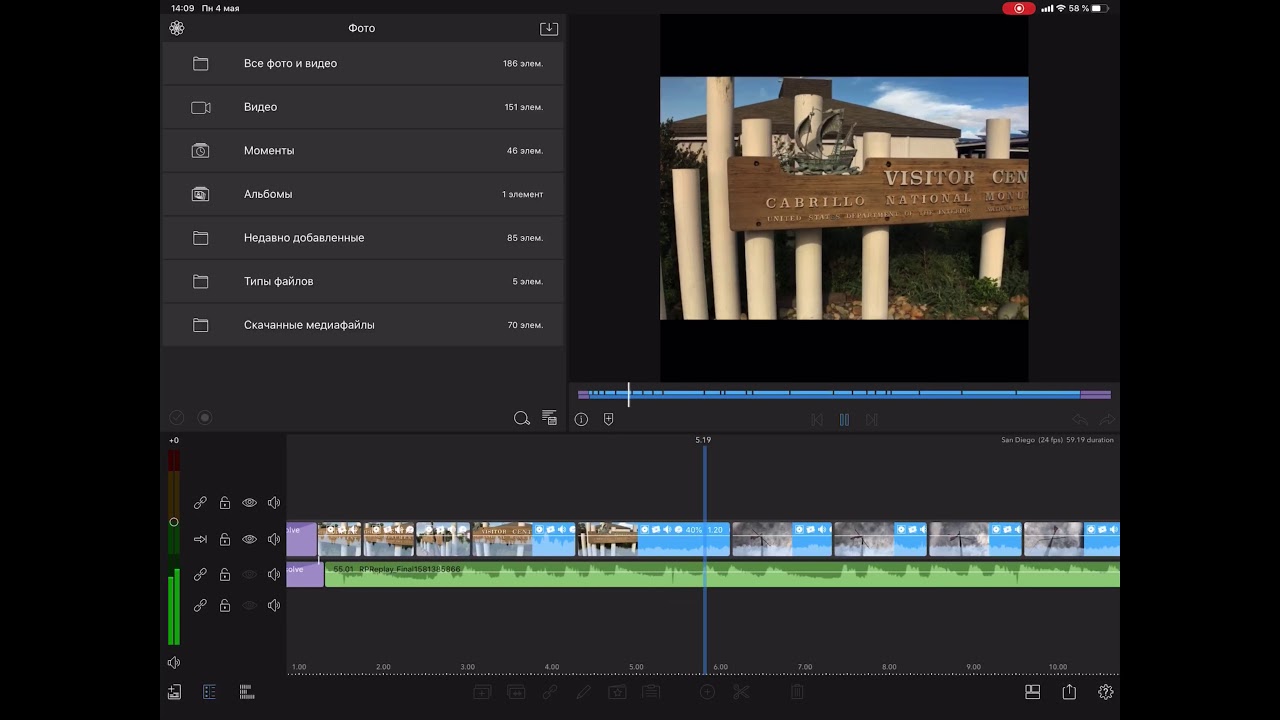
Task: Change the screen layout with the layout icon
Action: click(1033, 692)
